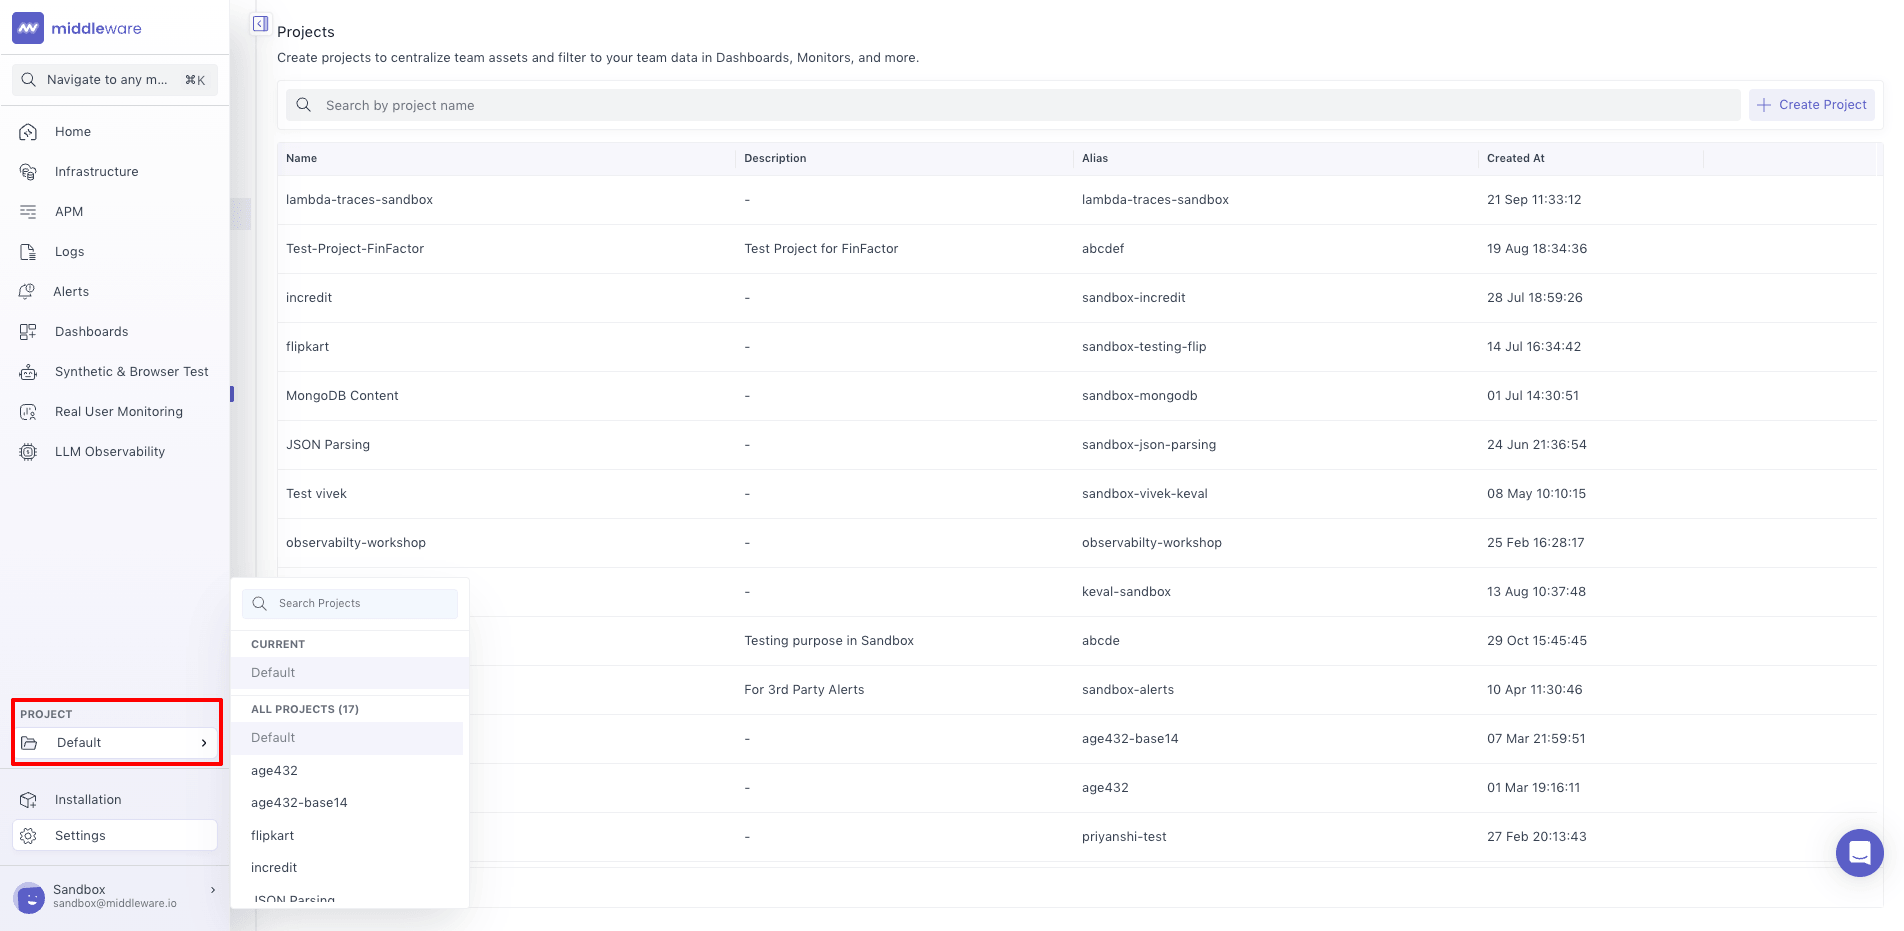Screen dimensions: 1904x931
Task: Select Default under Current section
Action: click(349, 673)
